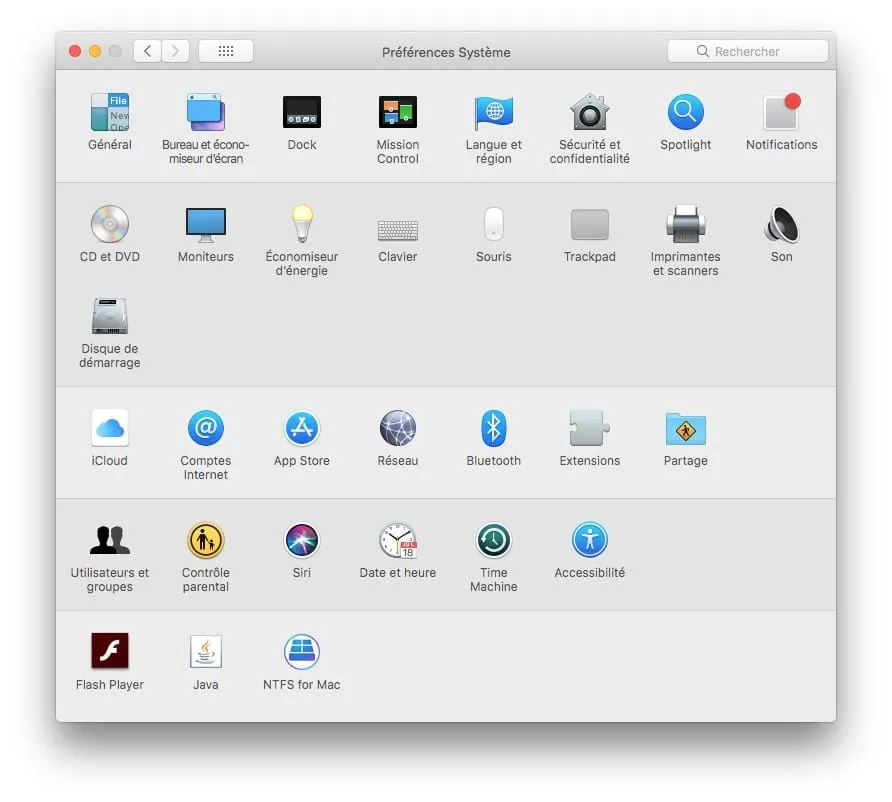892x802 pixels.
Task: Go forward with the right chevron button
Action: coord(175,51)
